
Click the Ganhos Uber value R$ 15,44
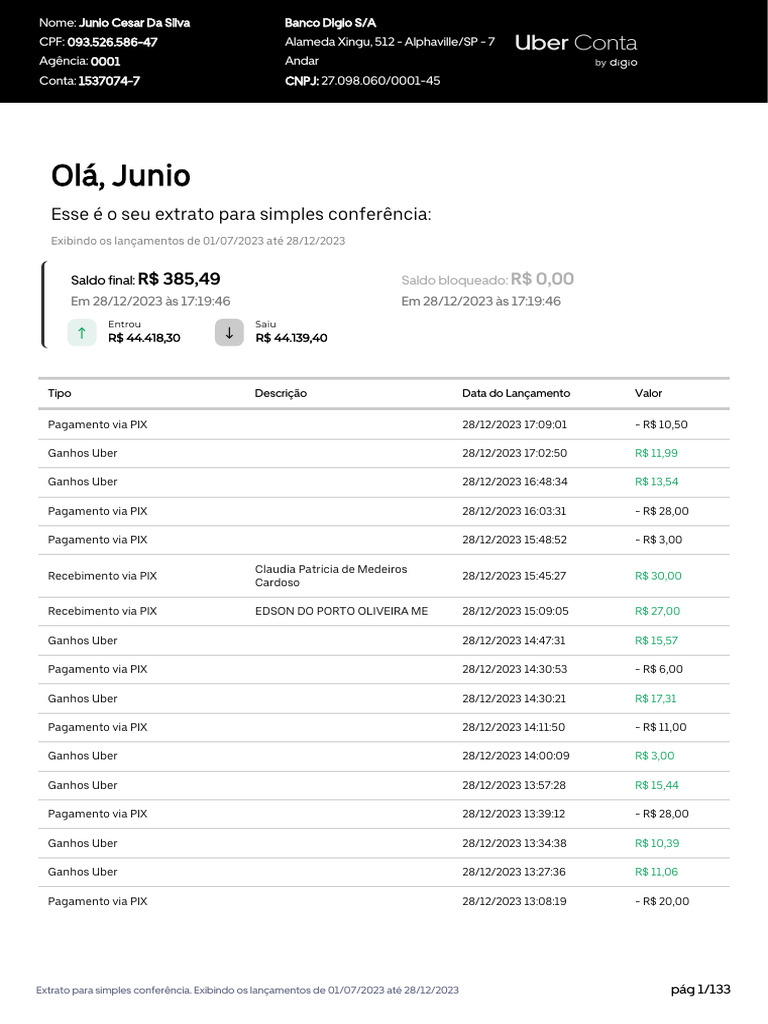click(657, 786)
